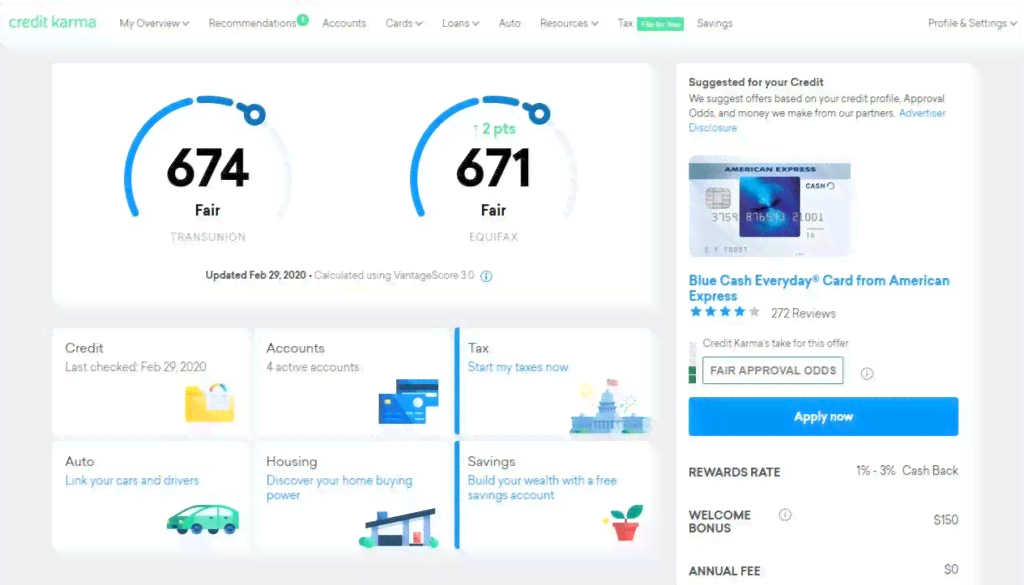
Task: Click the ANNUAL FEE label
Action: tap(724, 571)
